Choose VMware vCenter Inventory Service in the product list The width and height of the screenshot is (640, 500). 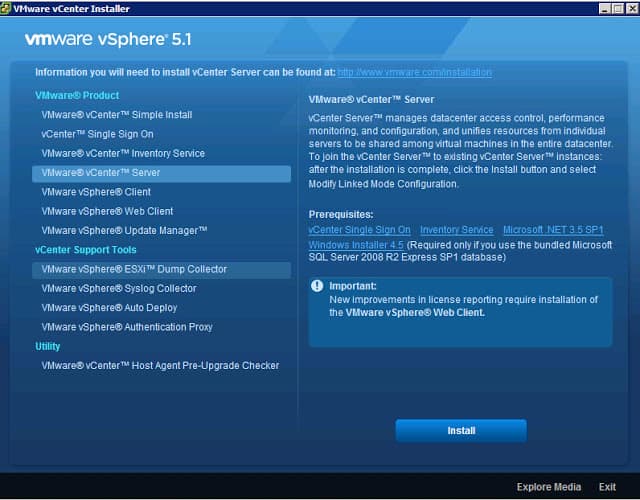[123, 153]
